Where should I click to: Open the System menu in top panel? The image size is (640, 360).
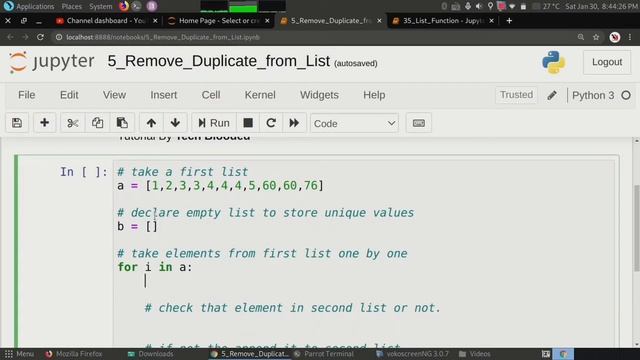click(x=100, y=6)
